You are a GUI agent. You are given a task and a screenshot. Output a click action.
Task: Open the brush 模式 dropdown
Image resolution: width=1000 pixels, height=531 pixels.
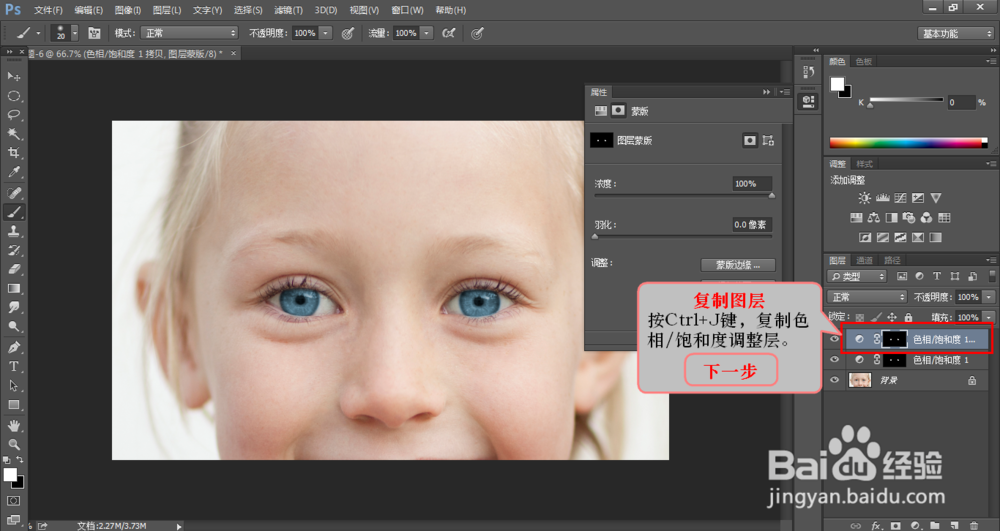pos(189,33)
